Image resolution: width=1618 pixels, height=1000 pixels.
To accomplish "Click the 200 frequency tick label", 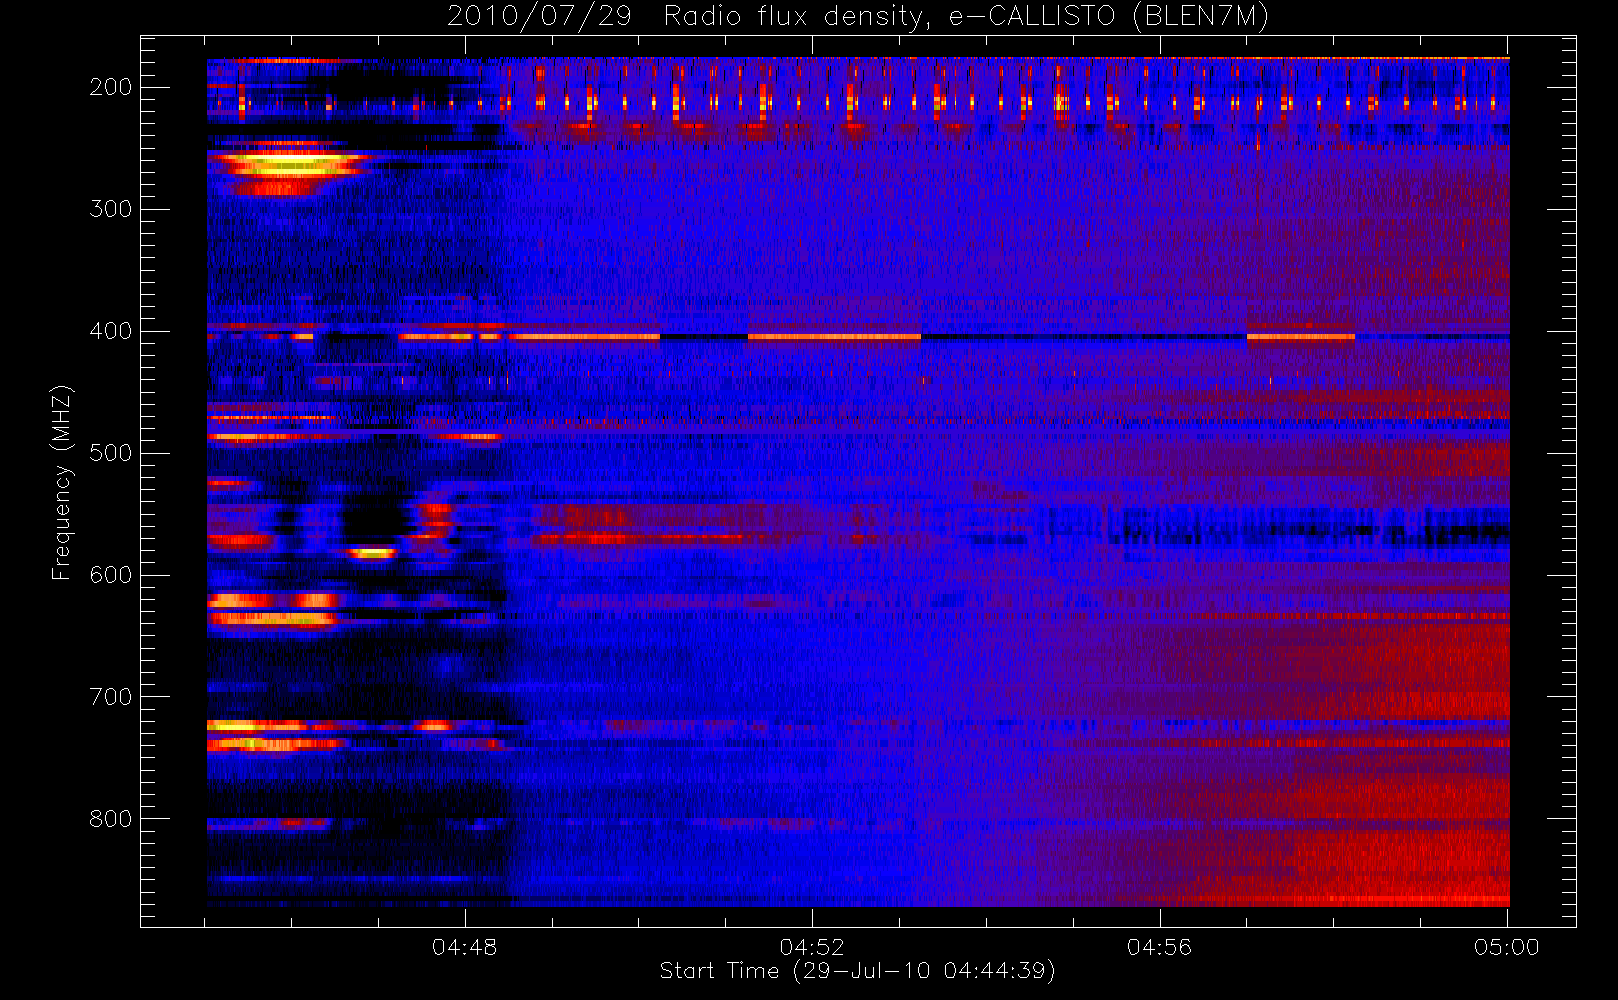I will click(x=111, y=87).
